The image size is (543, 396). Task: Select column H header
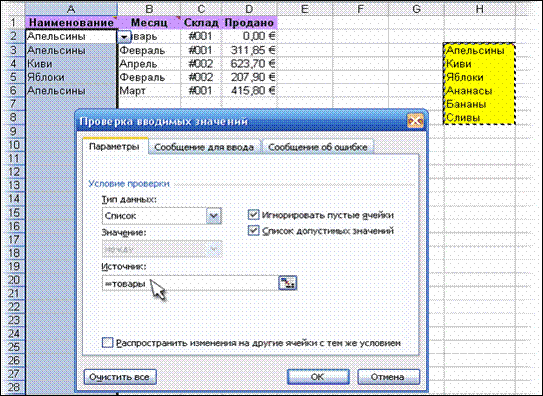pyautogui.click(x=480, y=9)
